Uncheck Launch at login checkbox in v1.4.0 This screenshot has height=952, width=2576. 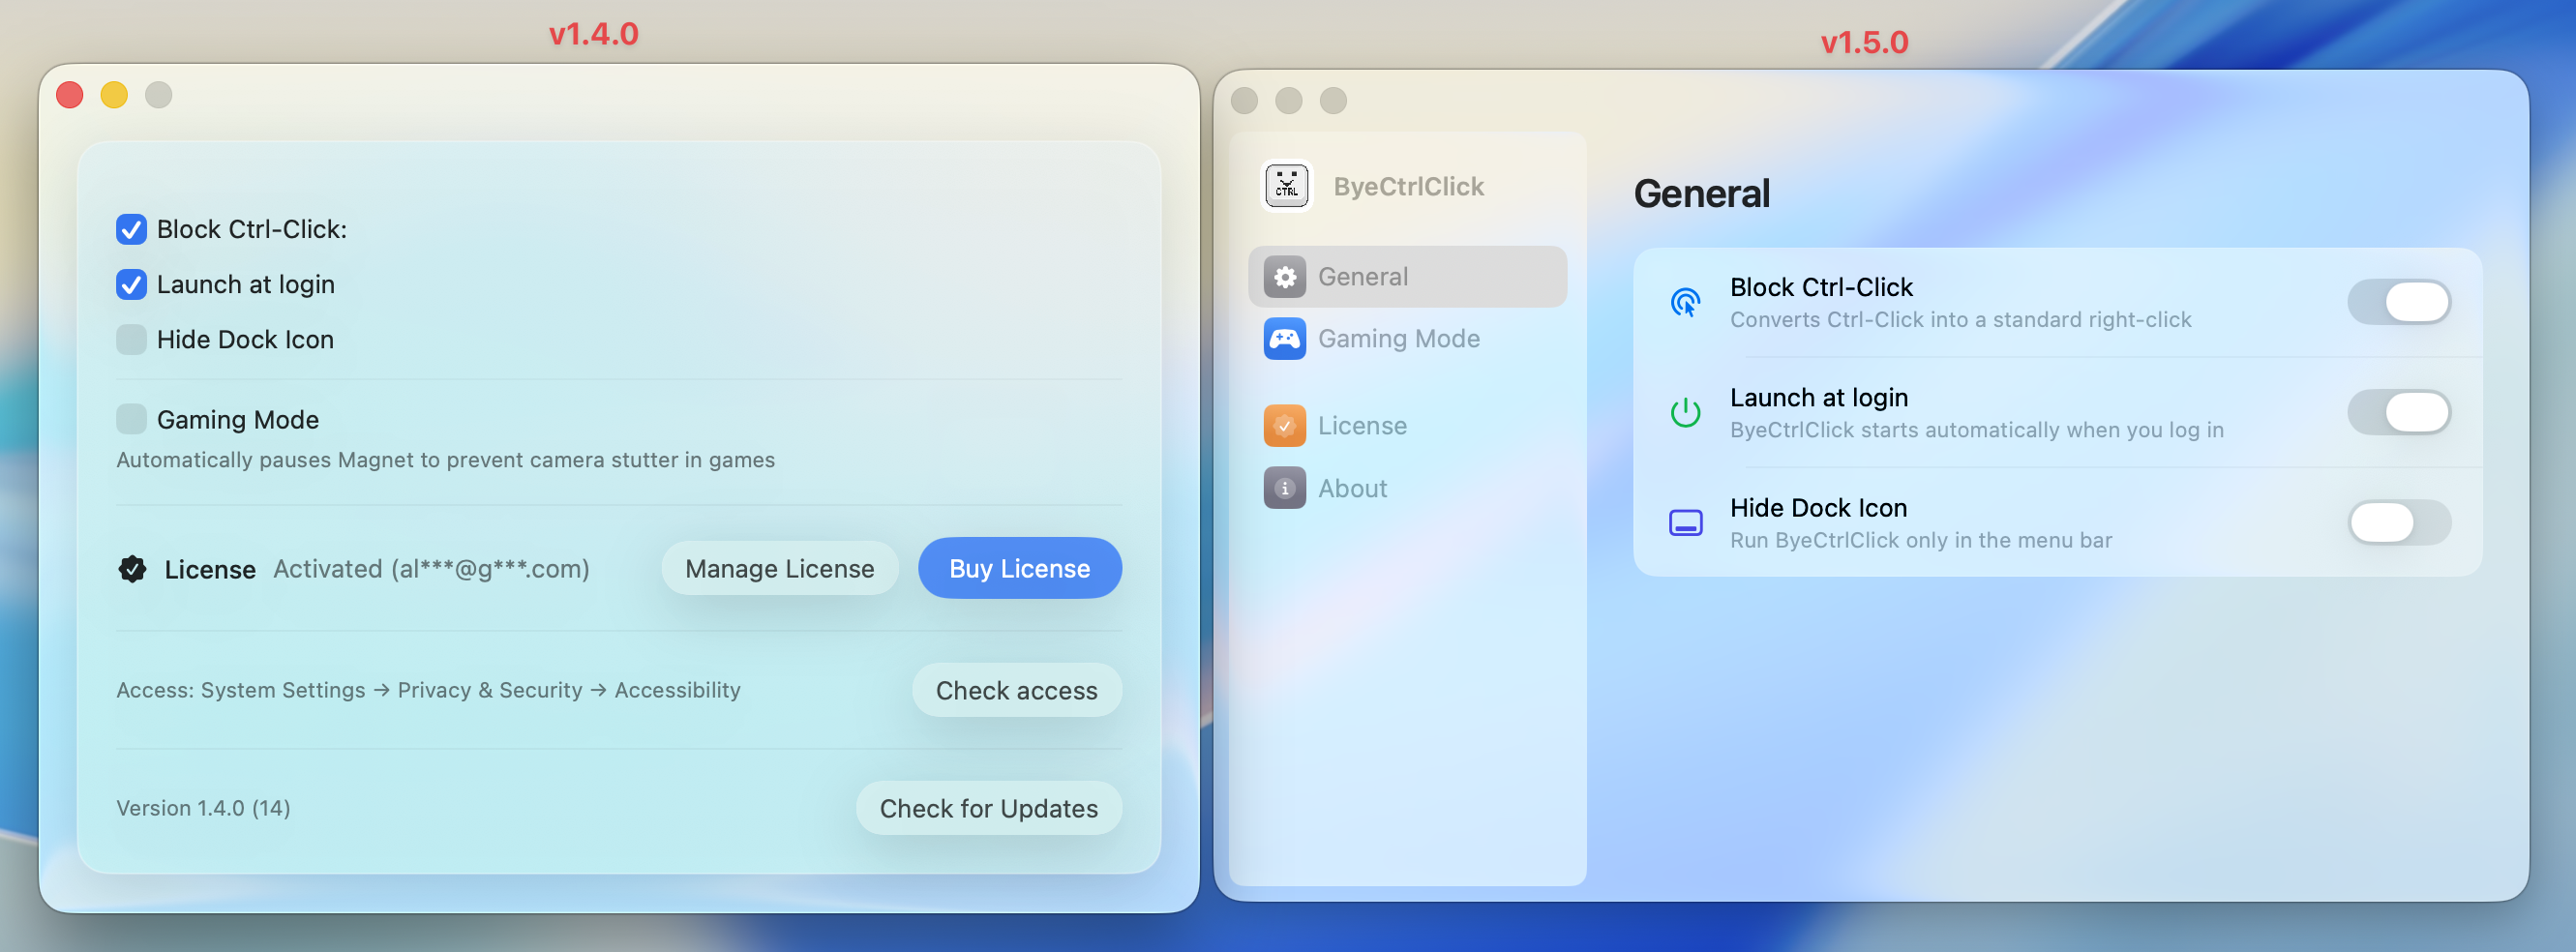click(x=131, y=284)
